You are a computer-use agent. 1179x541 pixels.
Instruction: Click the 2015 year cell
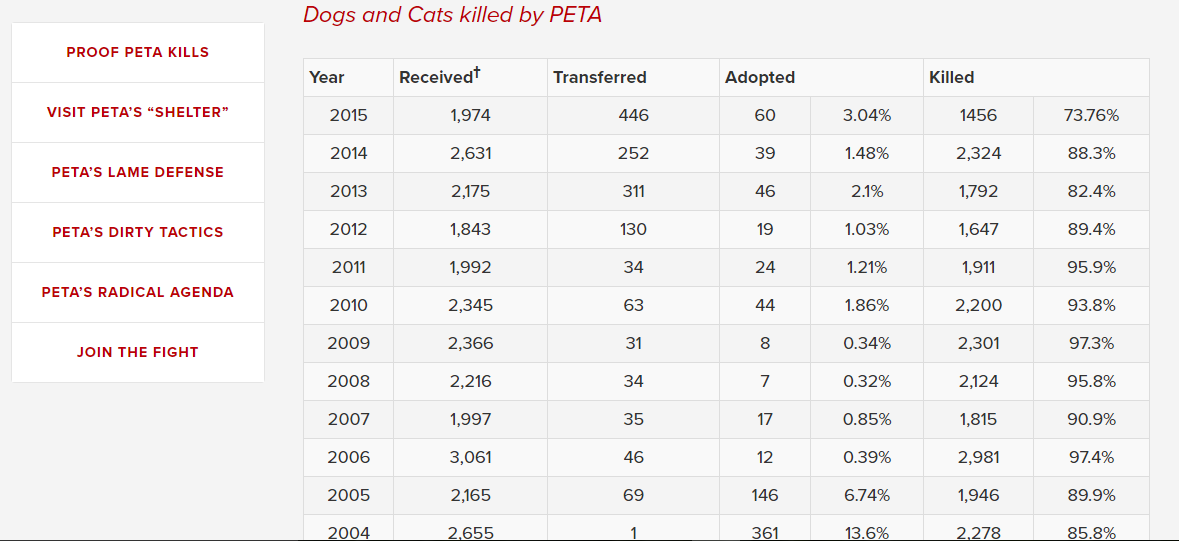(348, 115)
